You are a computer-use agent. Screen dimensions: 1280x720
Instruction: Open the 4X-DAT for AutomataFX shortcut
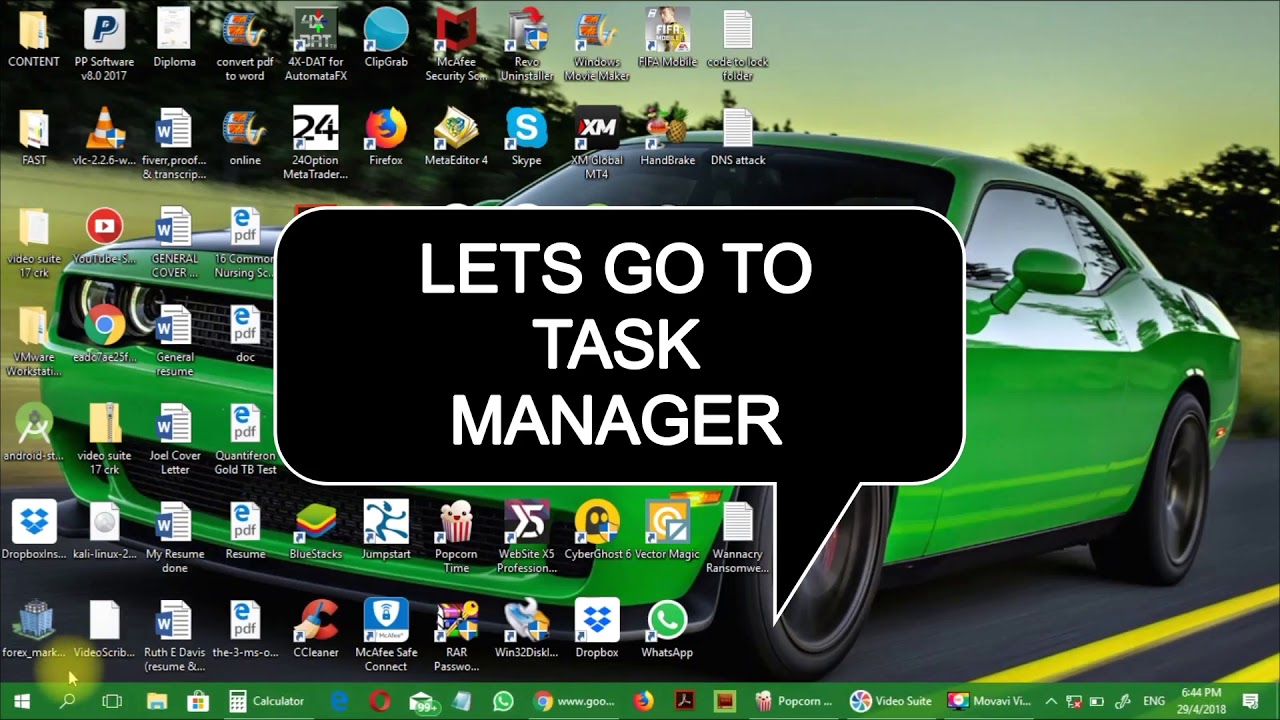point(315,45)
